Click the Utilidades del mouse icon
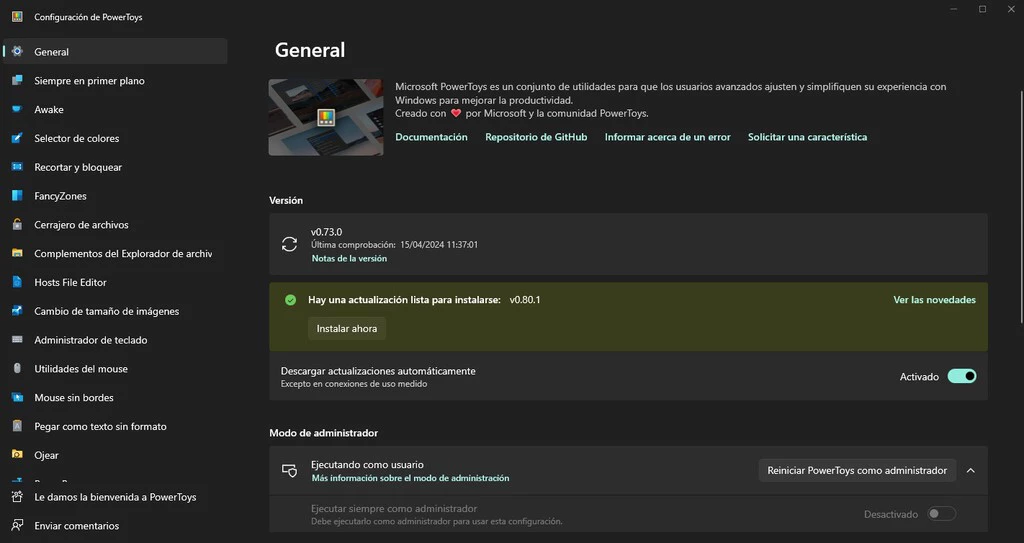 18,368
